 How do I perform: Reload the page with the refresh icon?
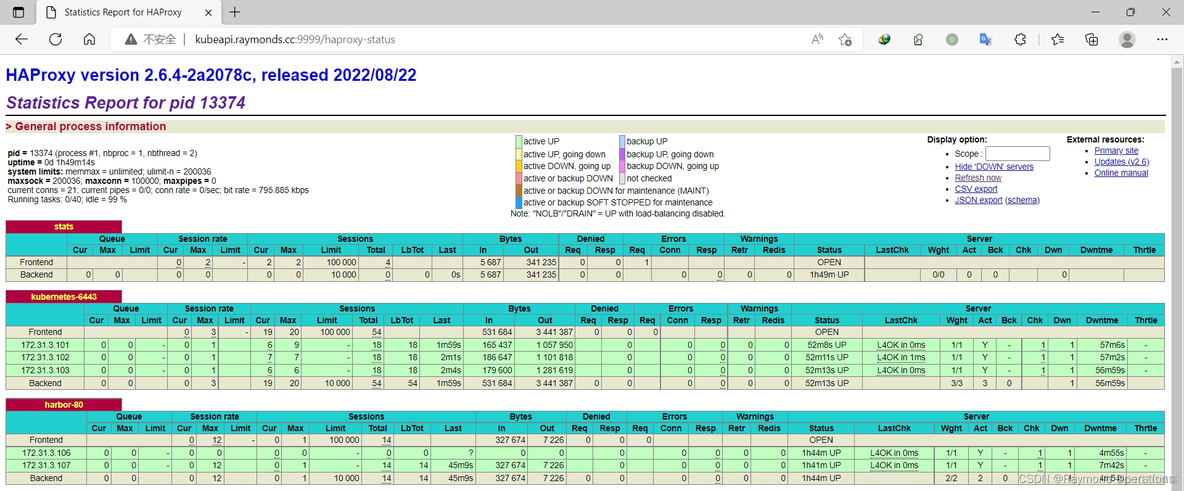pyautogui.click(x=55, y=39)
